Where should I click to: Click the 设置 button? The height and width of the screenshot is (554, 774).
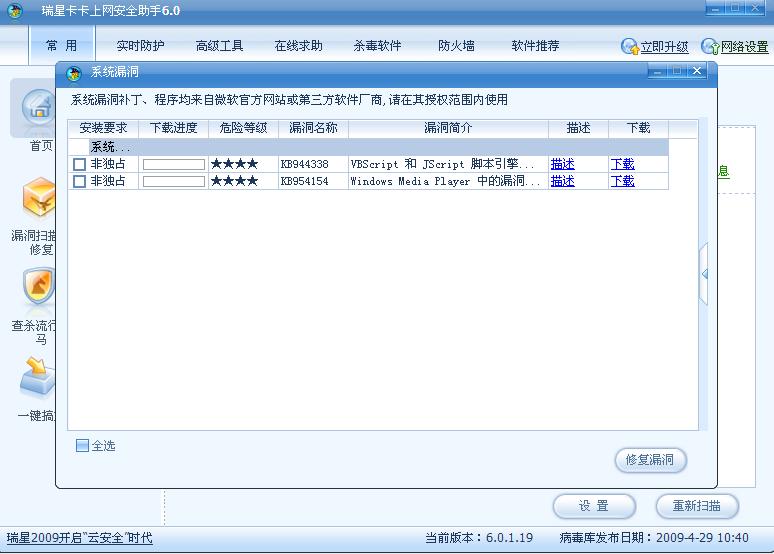tap(594, 506)
